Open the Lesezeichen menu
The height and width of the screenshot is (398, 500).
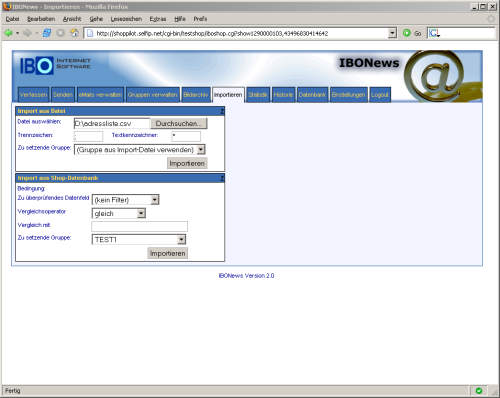[126, 19]
